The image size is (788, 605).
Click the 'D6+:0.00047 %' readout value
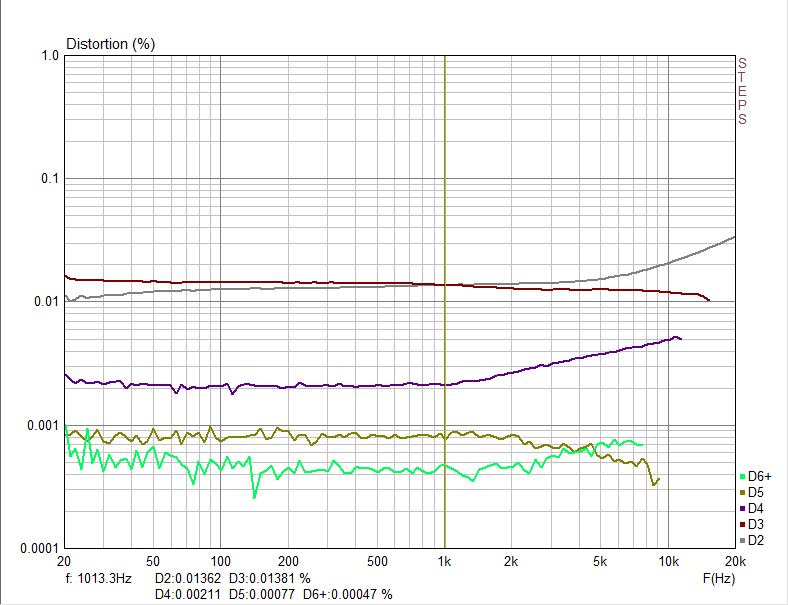(x=347, y=595)
